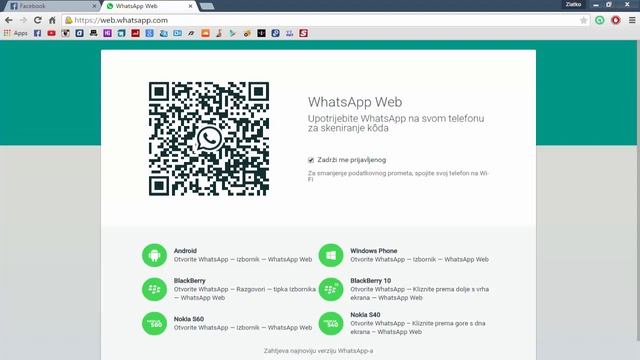Open the red S bookmark icon
The width and height of the screenshot is (640, 360).
303,33
